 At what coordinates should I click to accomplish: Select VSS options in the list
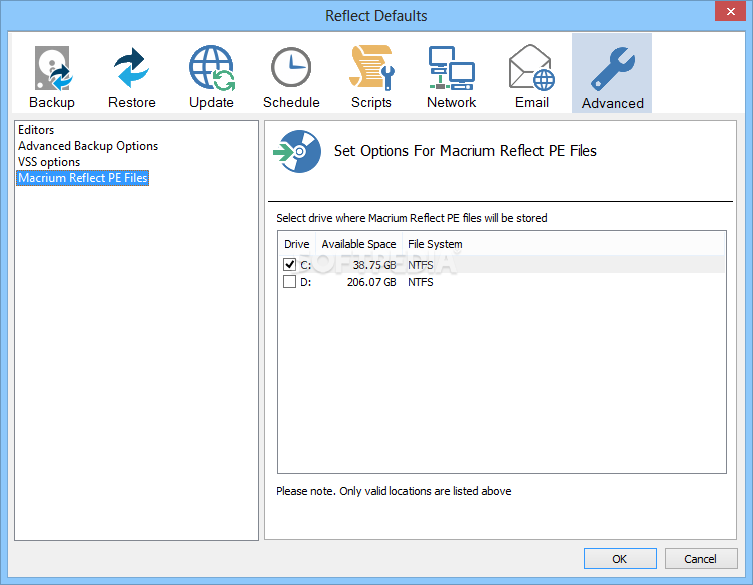tap(49, 162)
